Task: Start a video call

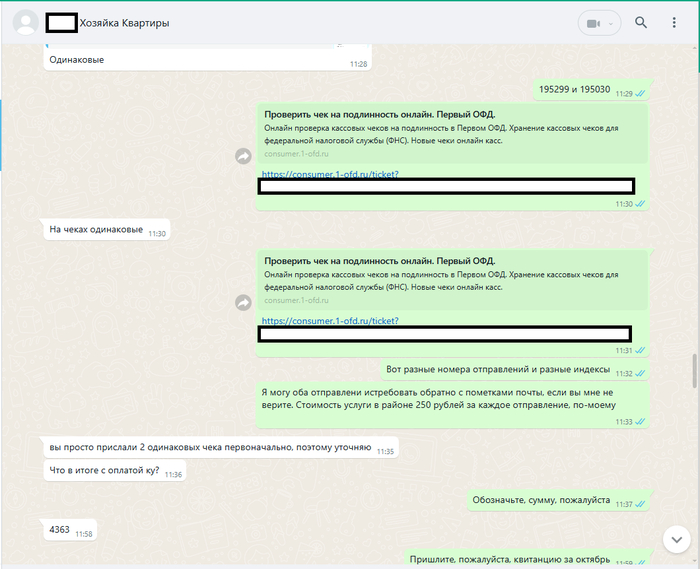Action: [x=593, y=23]
